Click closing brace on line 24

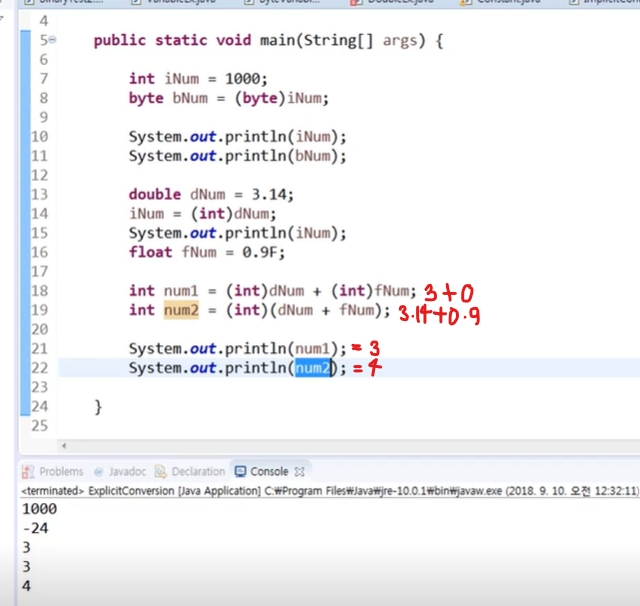(98, 407)
